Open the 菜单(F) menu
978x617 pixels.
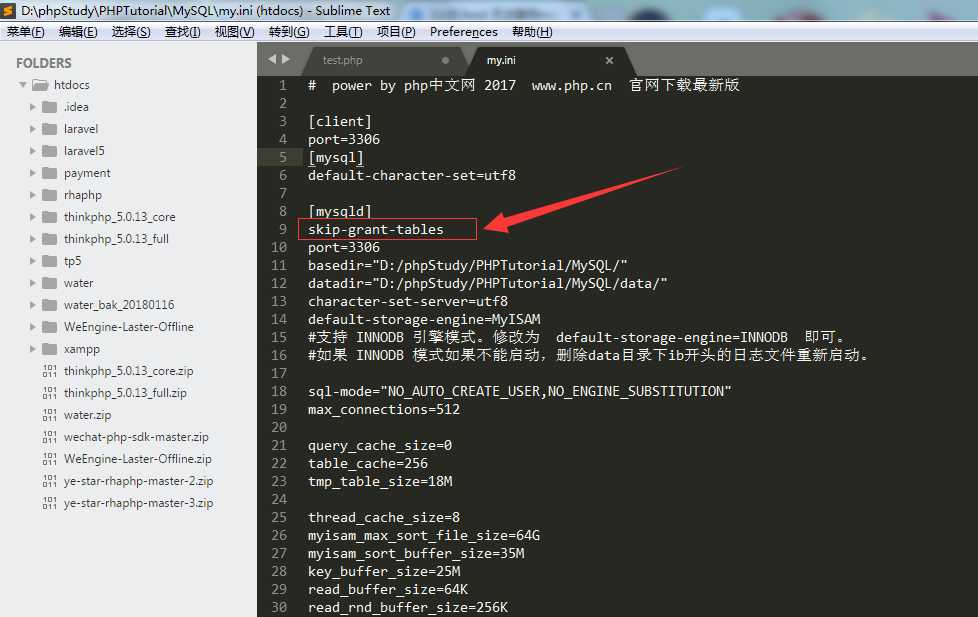pyautogui.click(x=26, y=32)
